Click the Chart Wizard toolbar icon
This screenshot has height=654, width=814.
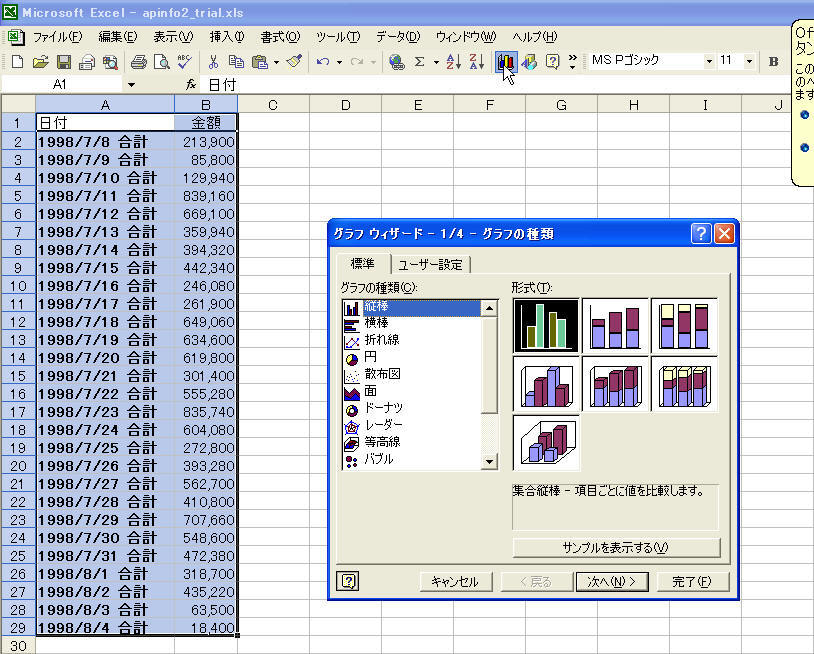(x=505, y=61)
